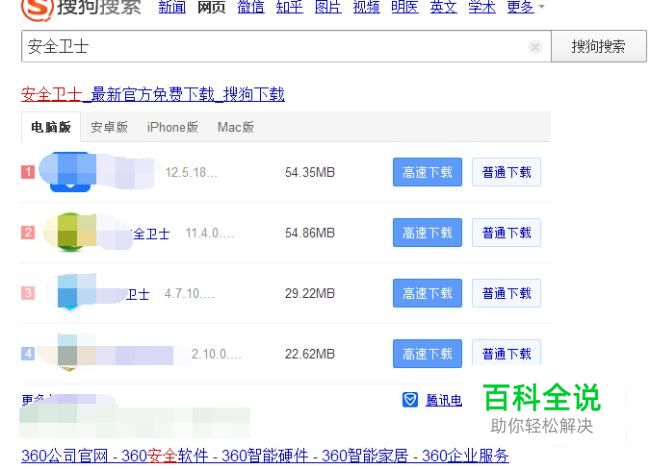Click 普通下载 for the 54.86MB item
Viewport: 650px width, 469px height.
tap(507, 233)
